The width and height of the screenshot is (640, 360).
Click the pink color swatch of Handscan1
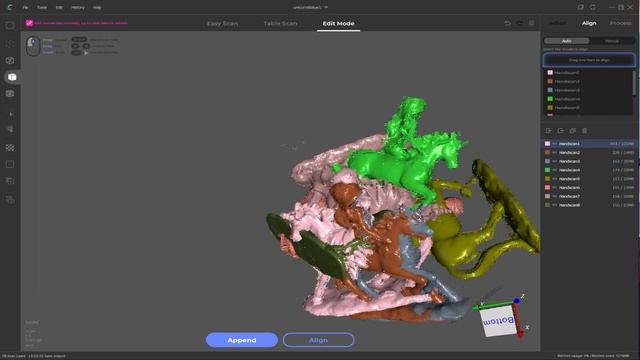547,144
